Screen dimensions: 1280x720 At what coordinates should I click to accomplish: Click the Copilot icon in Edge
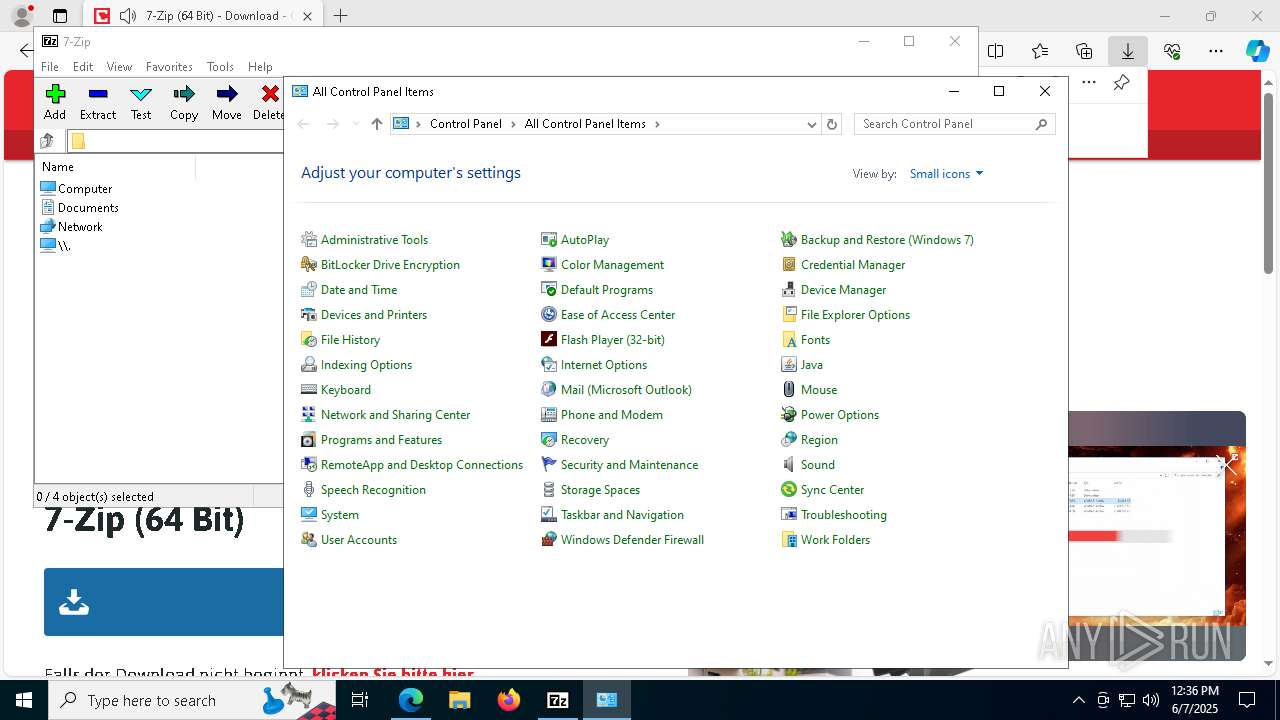(1257, 51)
